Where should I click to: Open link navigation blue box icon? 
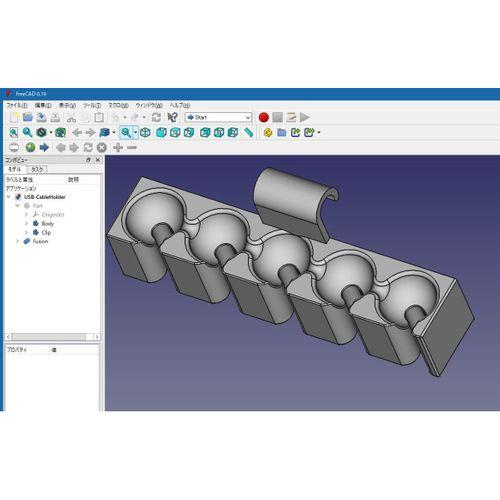click(x=104, y=133)
